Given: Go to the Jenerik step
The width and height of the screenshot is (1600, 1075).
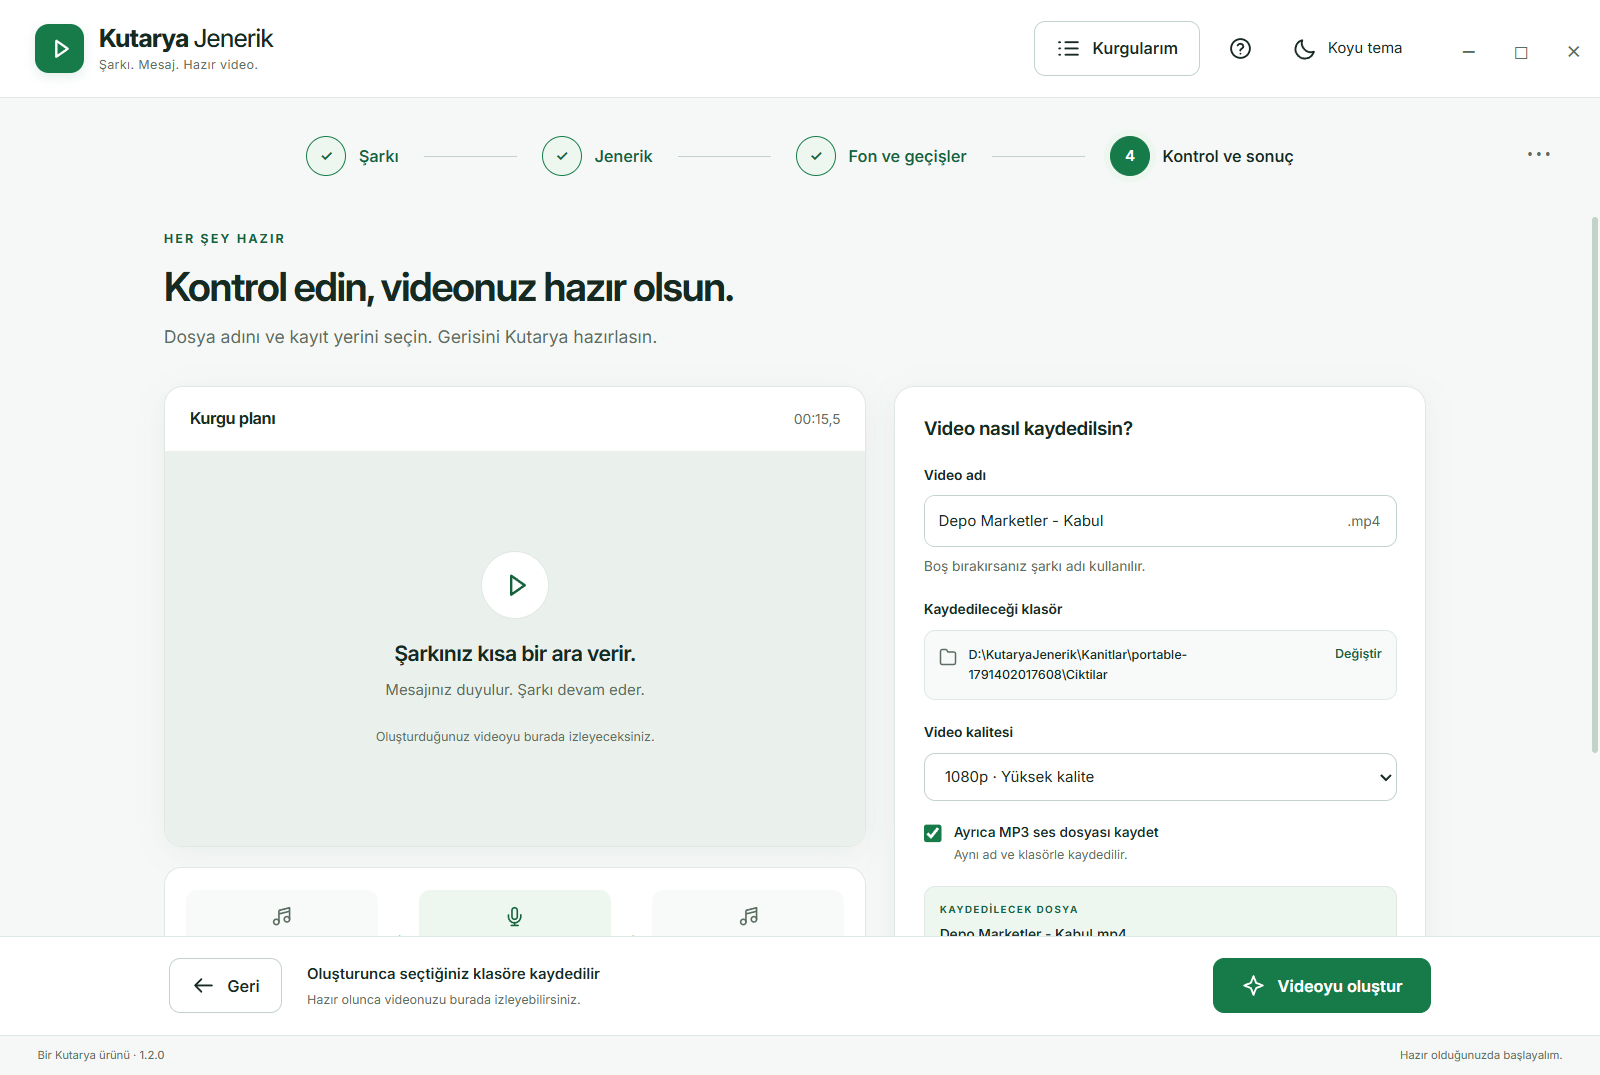Looking at the screenshot, I should pos(597,156).
